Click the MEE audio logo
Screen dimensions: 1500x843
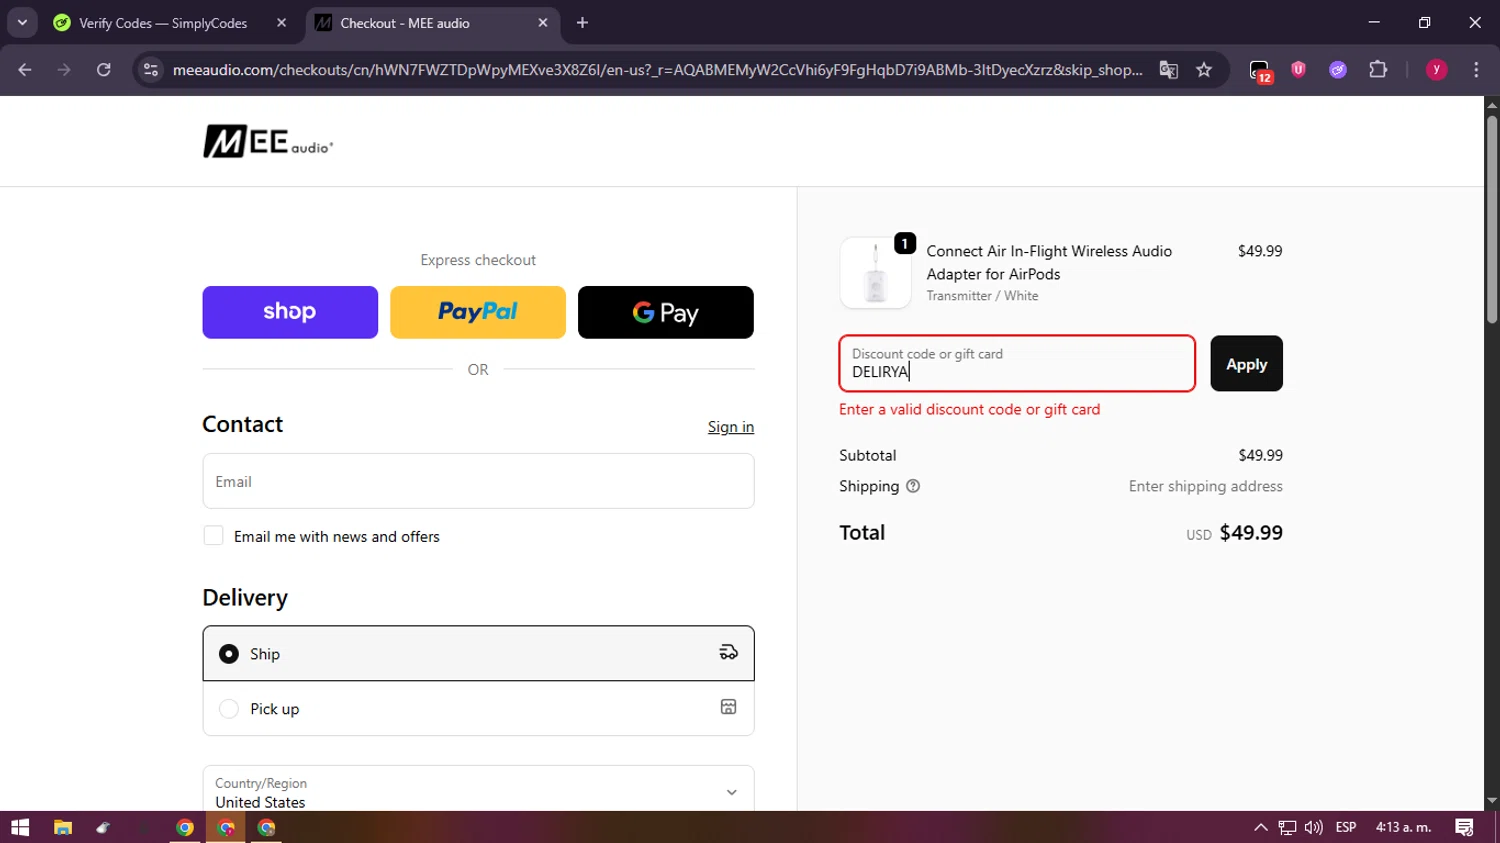tap(268, 141)
